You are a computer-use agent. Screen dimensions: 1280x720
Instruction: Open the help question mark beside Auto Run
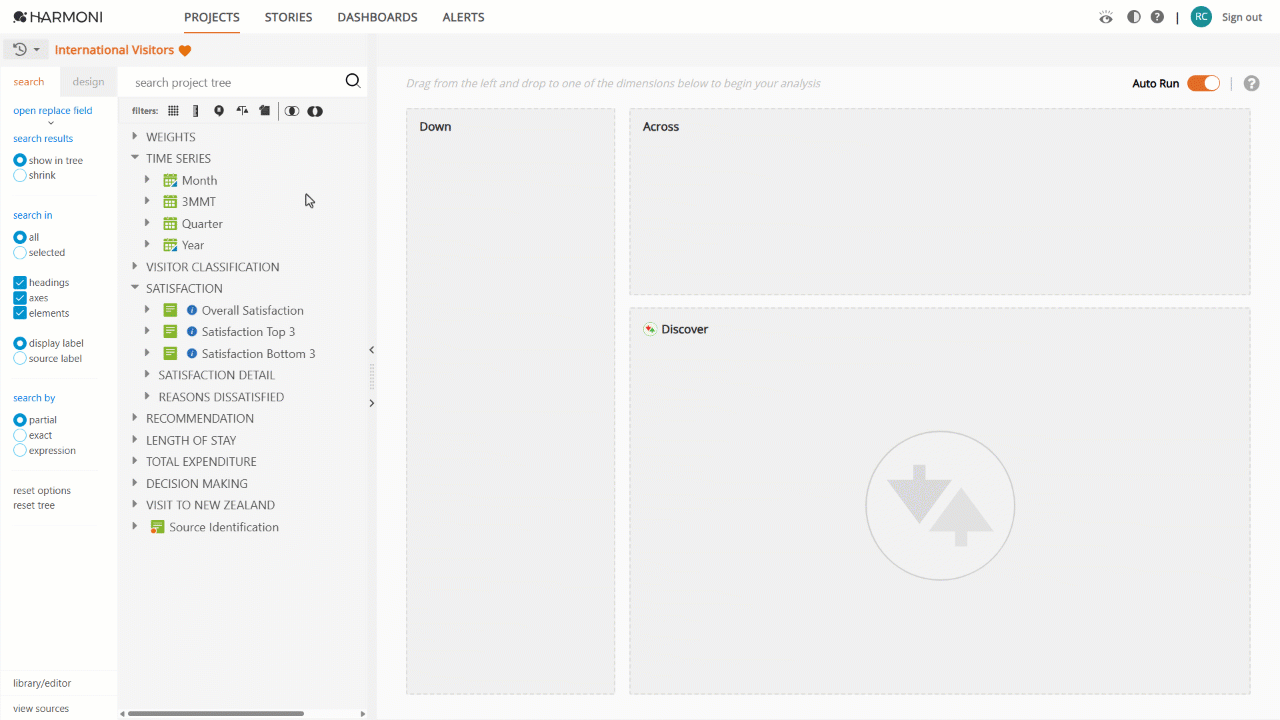click(1251, 84)
